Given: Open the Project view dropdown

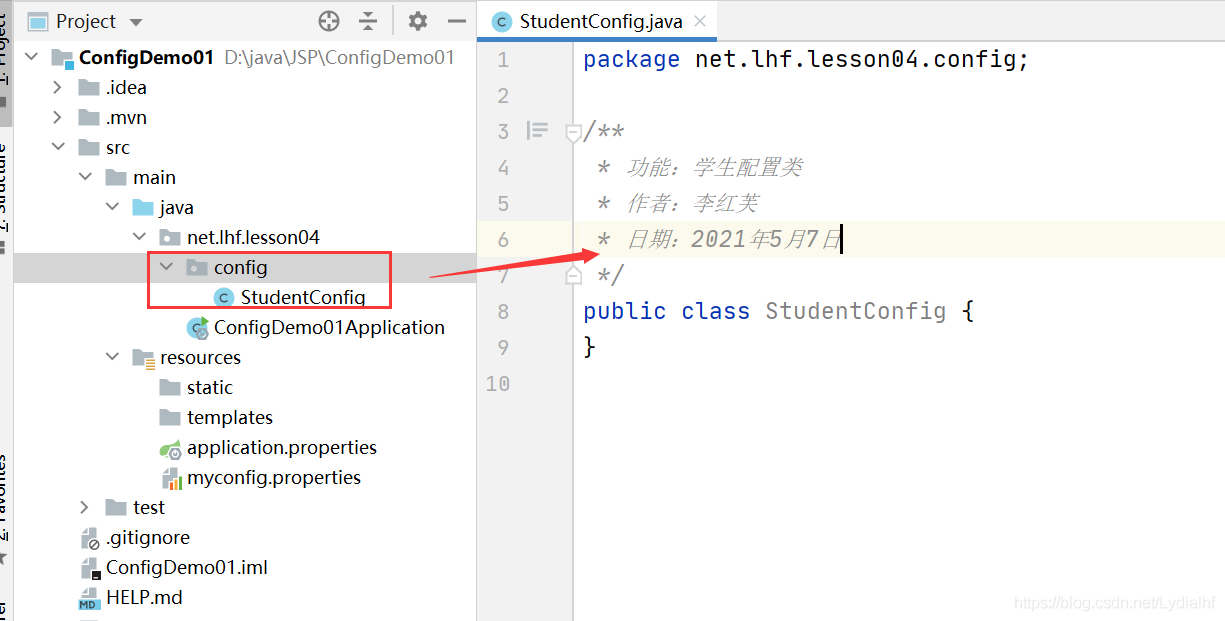Looking at the screenshot, I should pos(137,22).
